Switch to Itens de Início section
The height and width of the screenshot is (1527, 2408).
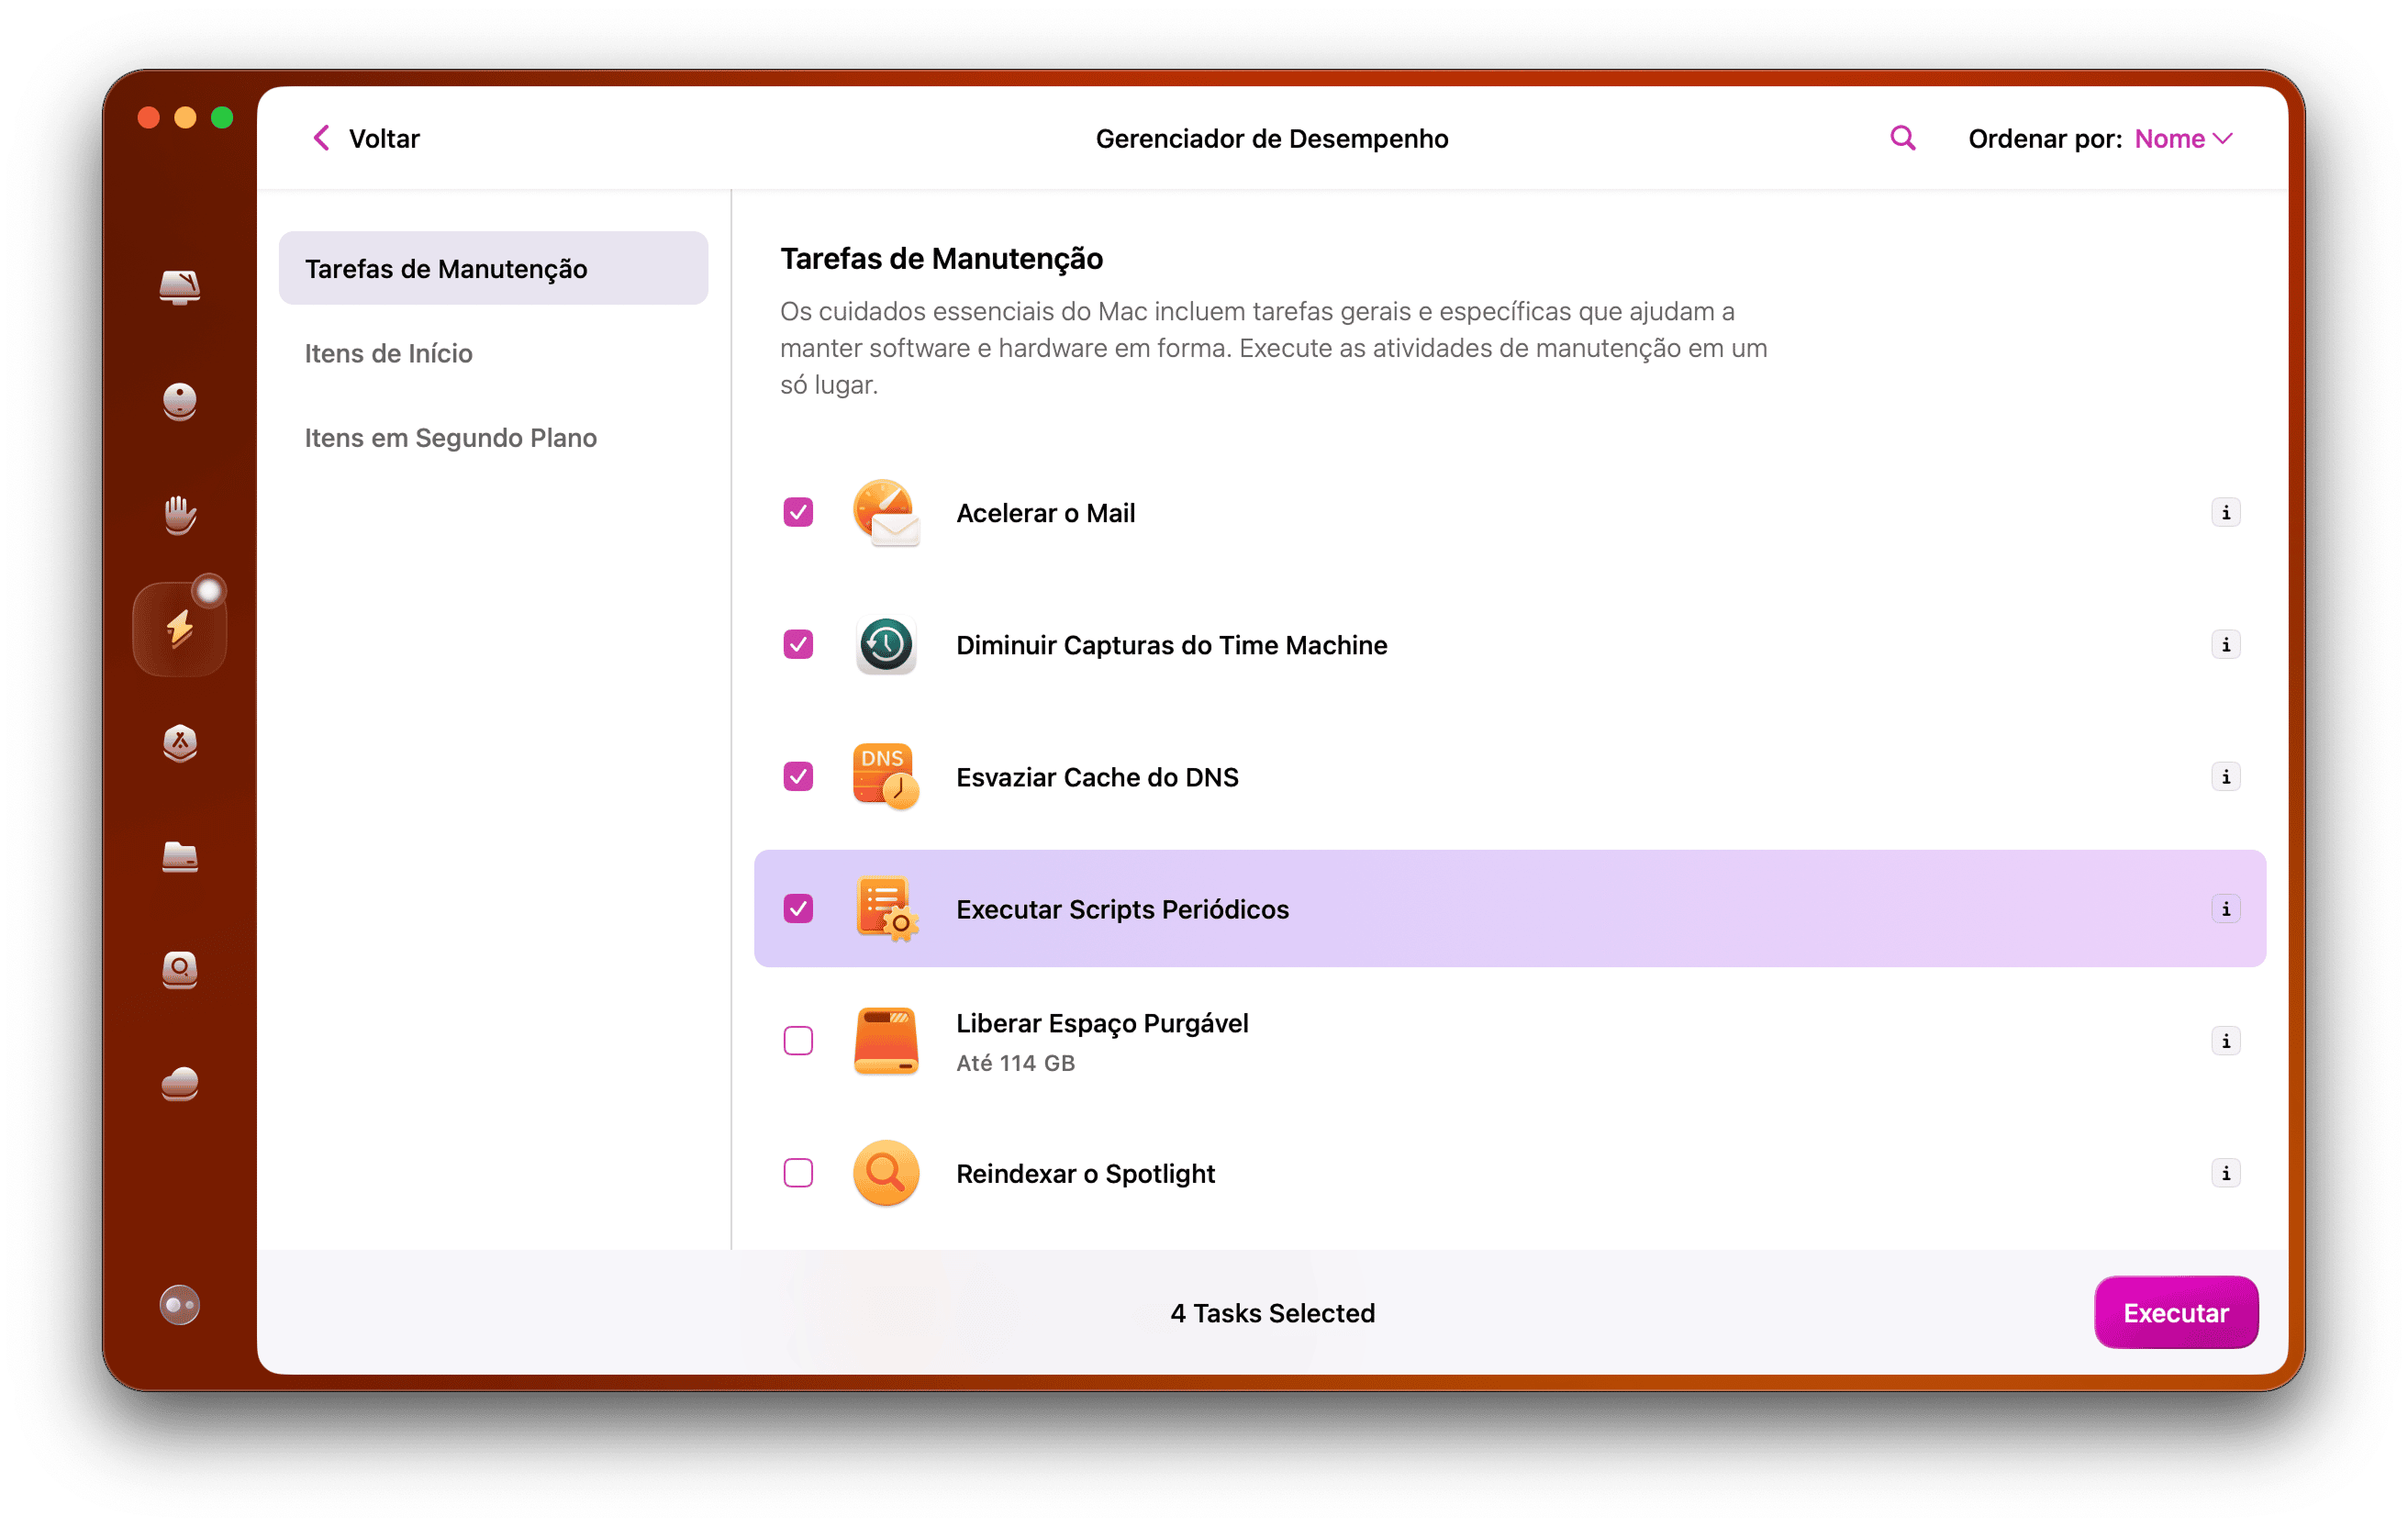coord(388,353)
